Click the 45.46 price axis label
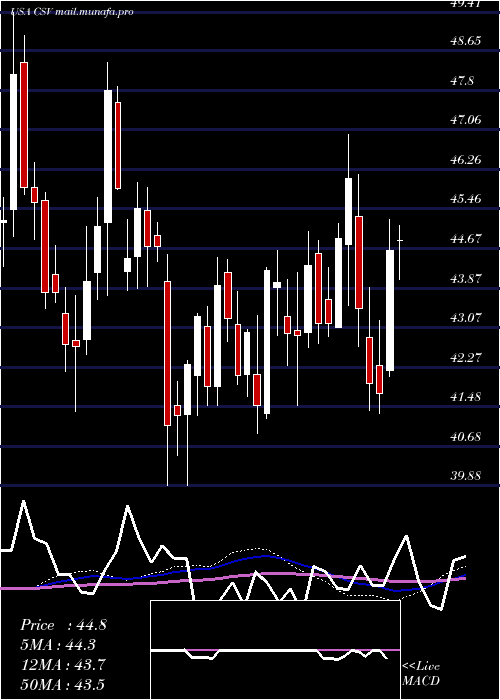Screen dimensions: 500x700 click(466, 199)
